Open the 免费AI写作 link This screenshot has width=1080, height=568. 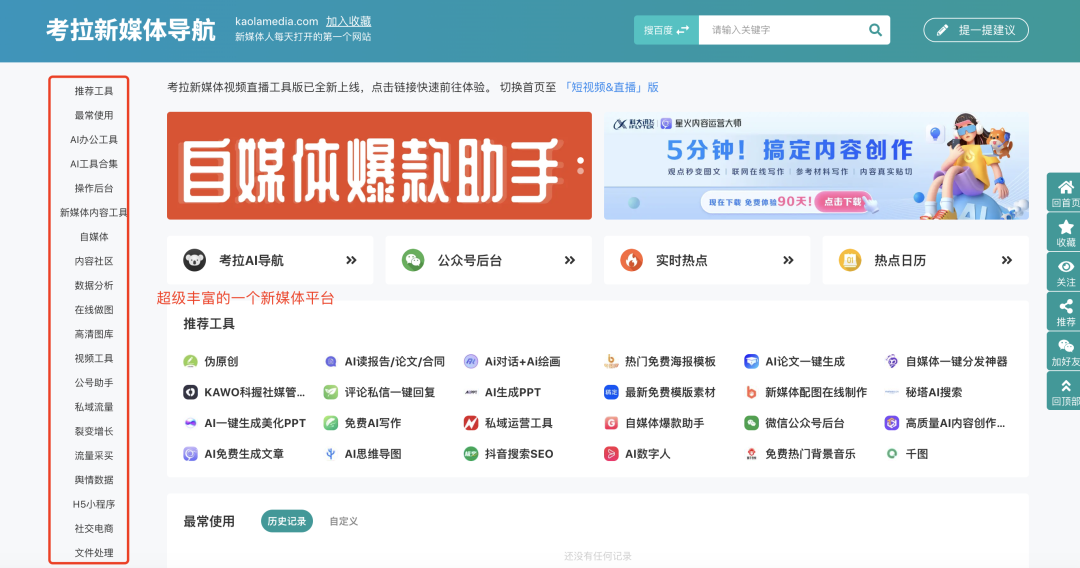(373, 423)
